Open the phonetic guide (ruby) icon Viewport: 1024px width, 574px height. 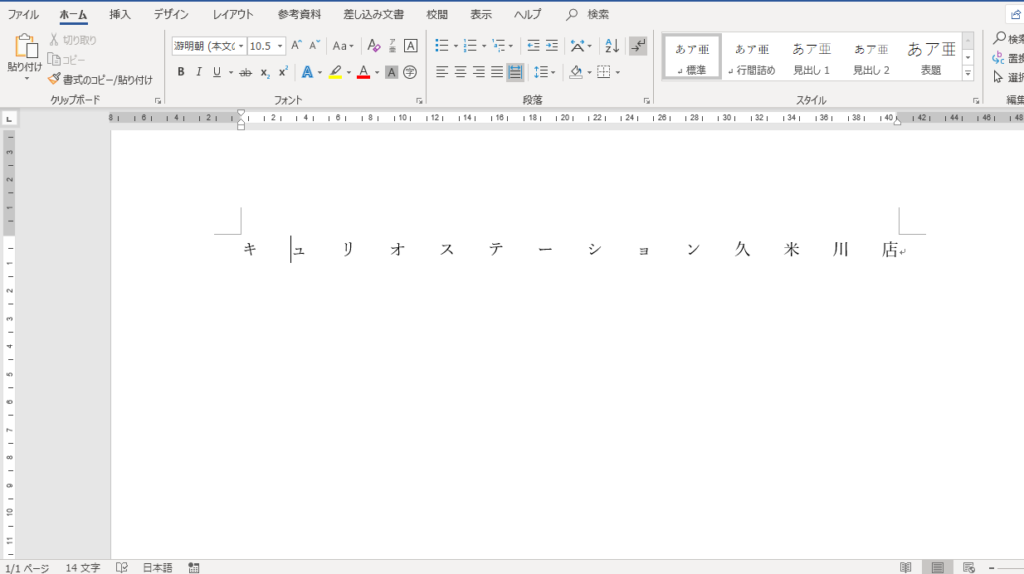(392, 46)
